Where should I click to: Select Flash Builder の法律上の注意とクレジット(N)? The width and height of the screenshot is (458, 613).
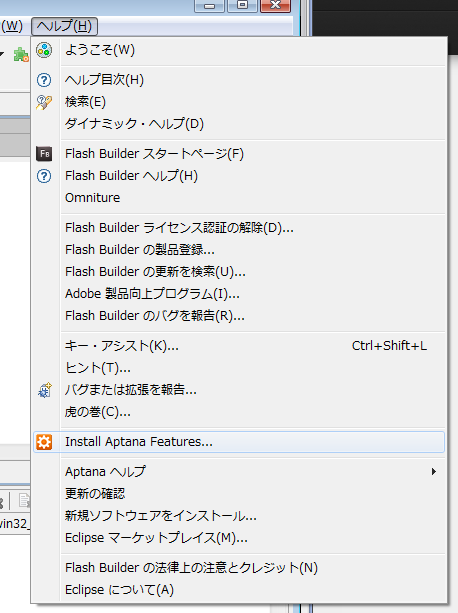[239, 568]
